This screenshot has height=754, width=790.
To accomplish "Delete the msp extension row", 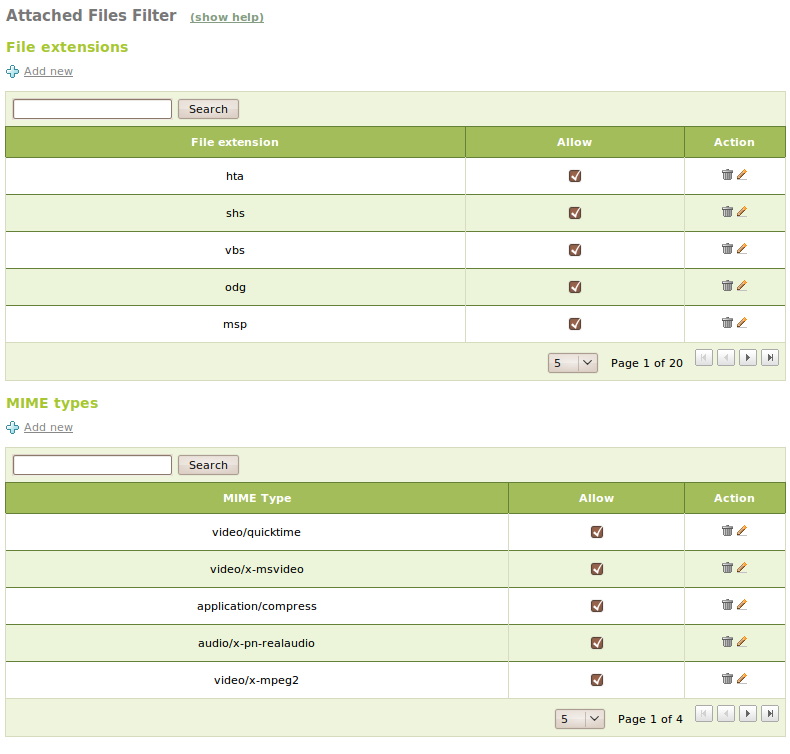I will click(x=727, y=323).
